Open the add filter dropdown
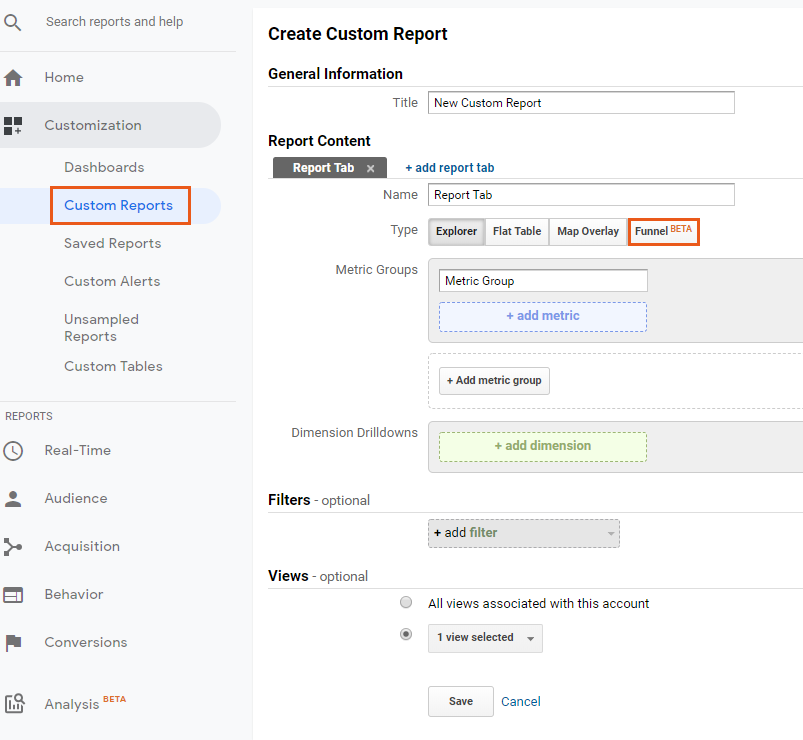The width and height of the screenshot is (803, 740). pyautogui.click(x=524, y=534)
